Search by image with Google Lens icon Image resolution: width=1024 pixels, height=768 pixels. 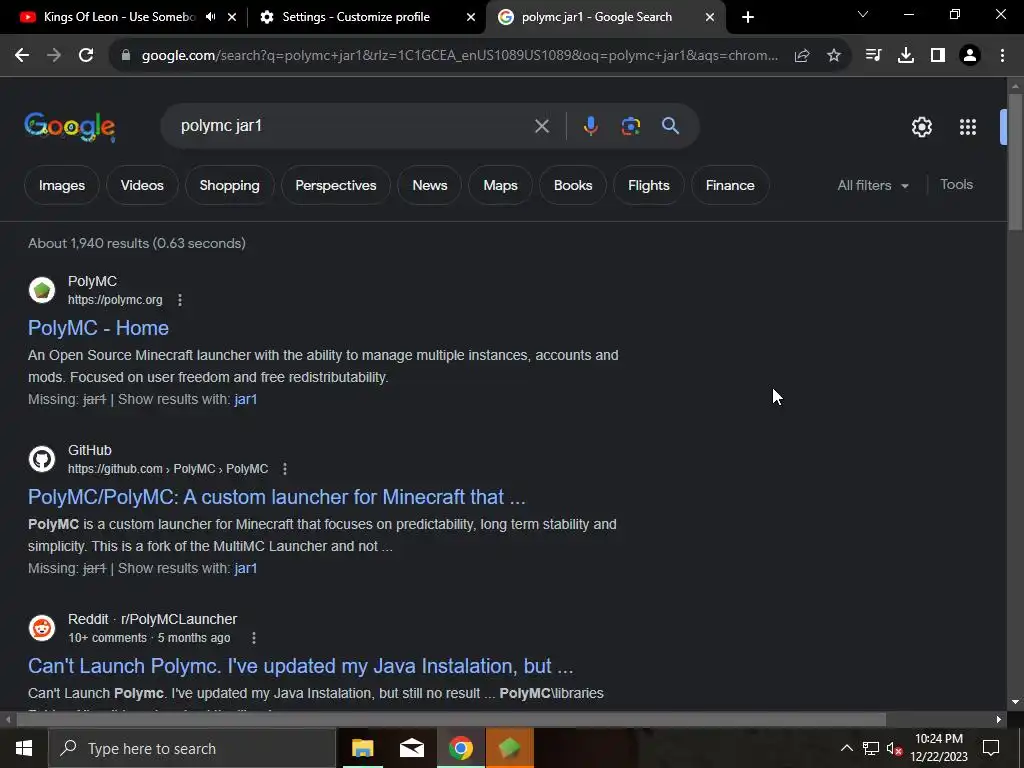(631, 126)
